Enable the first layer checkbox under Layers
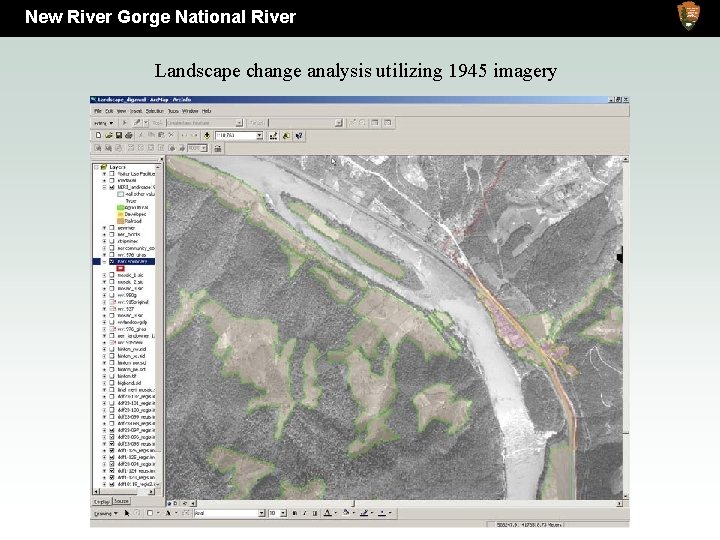720x540 pixels. (112, 174)
